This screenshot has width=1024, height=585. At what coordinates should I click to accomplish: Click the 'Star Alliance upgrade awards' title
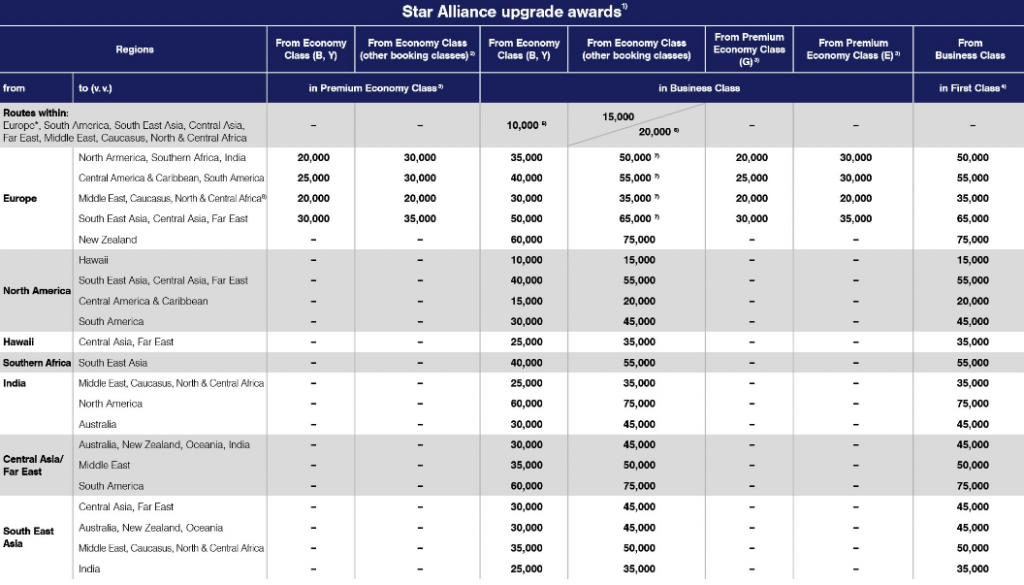(514, 12)
